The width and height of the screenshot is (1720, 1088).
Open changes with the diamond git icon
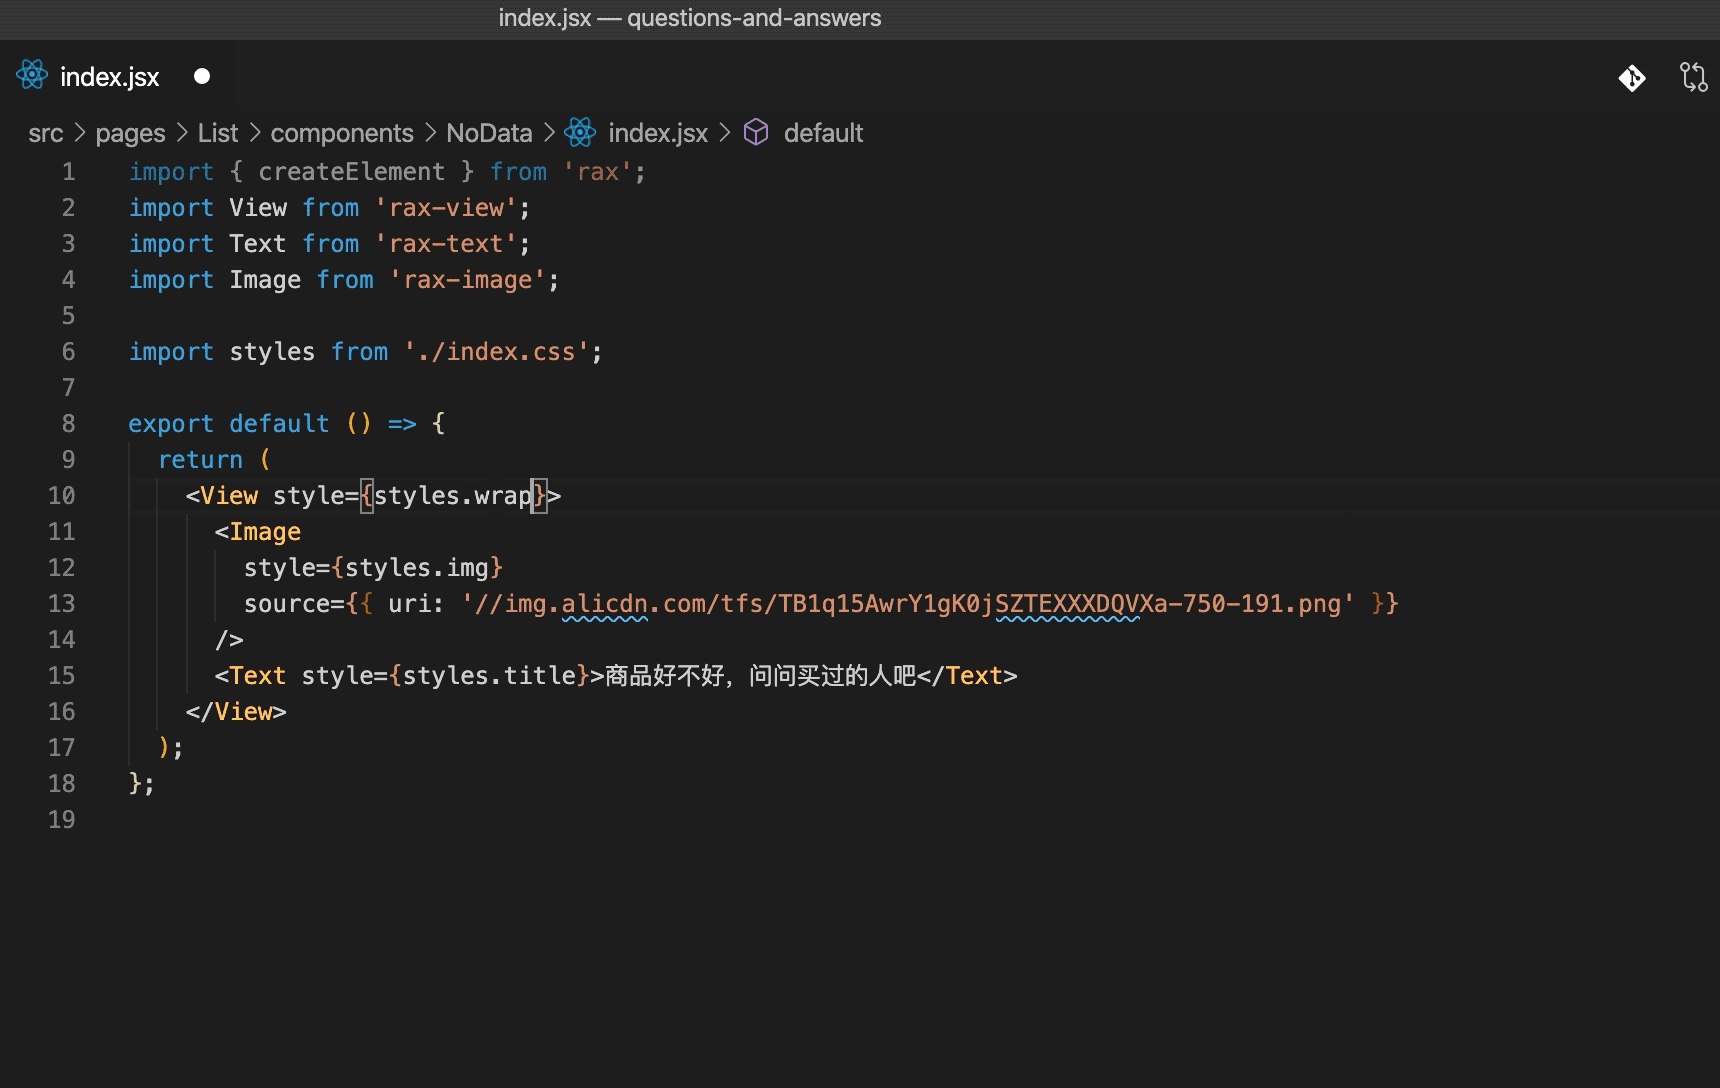click(x=1632, y=77)
